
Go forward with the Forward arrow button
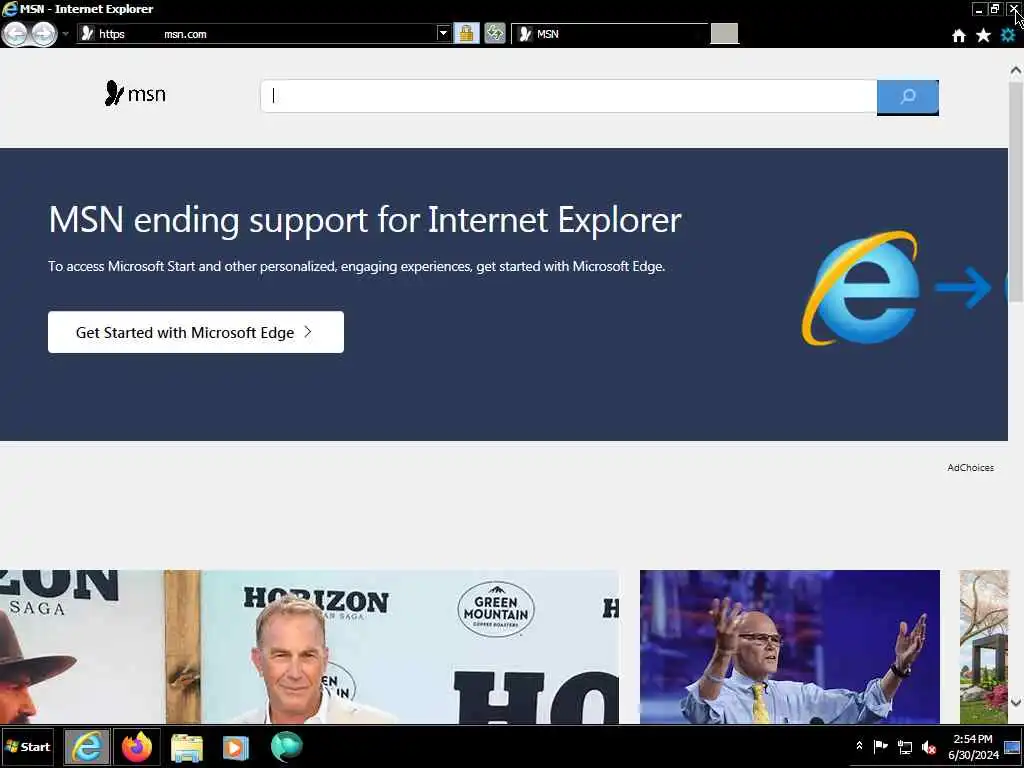pos(44,34)
